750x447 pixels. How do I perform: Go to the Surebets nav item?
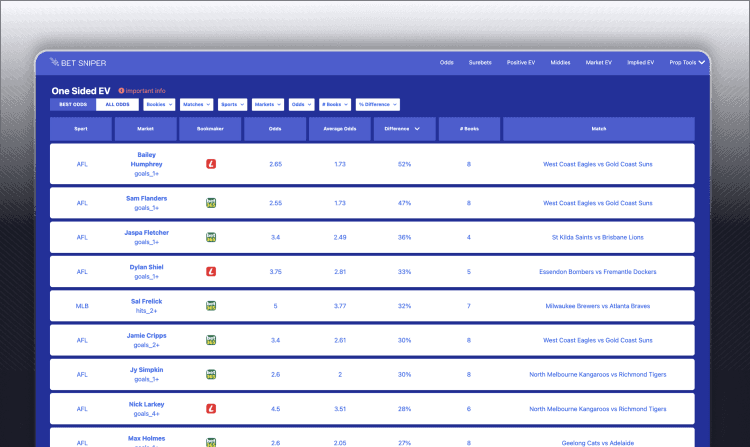(480, 63)
